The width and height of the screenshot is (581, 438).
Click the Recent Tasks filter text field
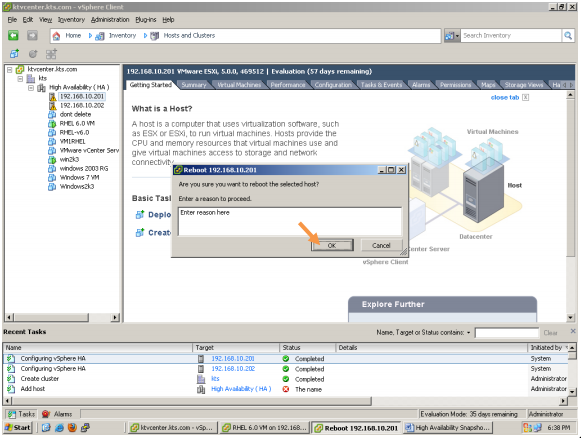pyautogui.click(x=507, y=333)
